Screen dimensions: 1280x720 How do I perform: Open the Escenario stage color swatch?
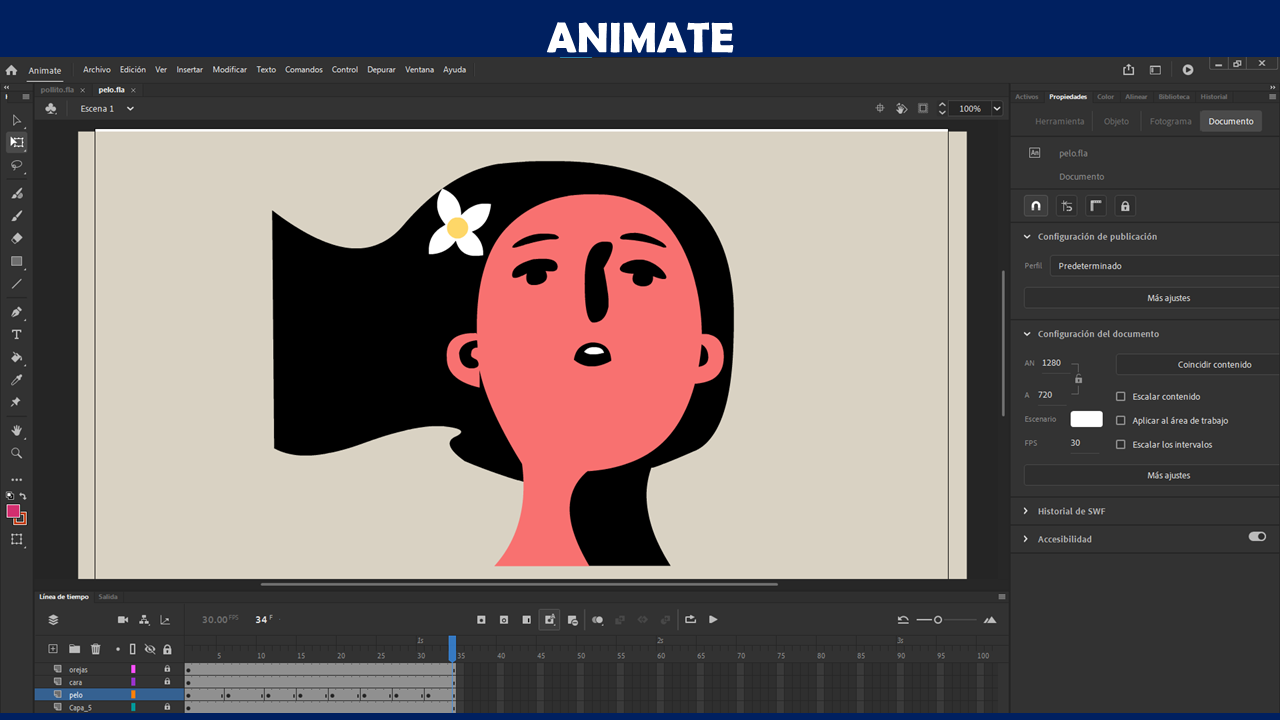(1086, 419)
